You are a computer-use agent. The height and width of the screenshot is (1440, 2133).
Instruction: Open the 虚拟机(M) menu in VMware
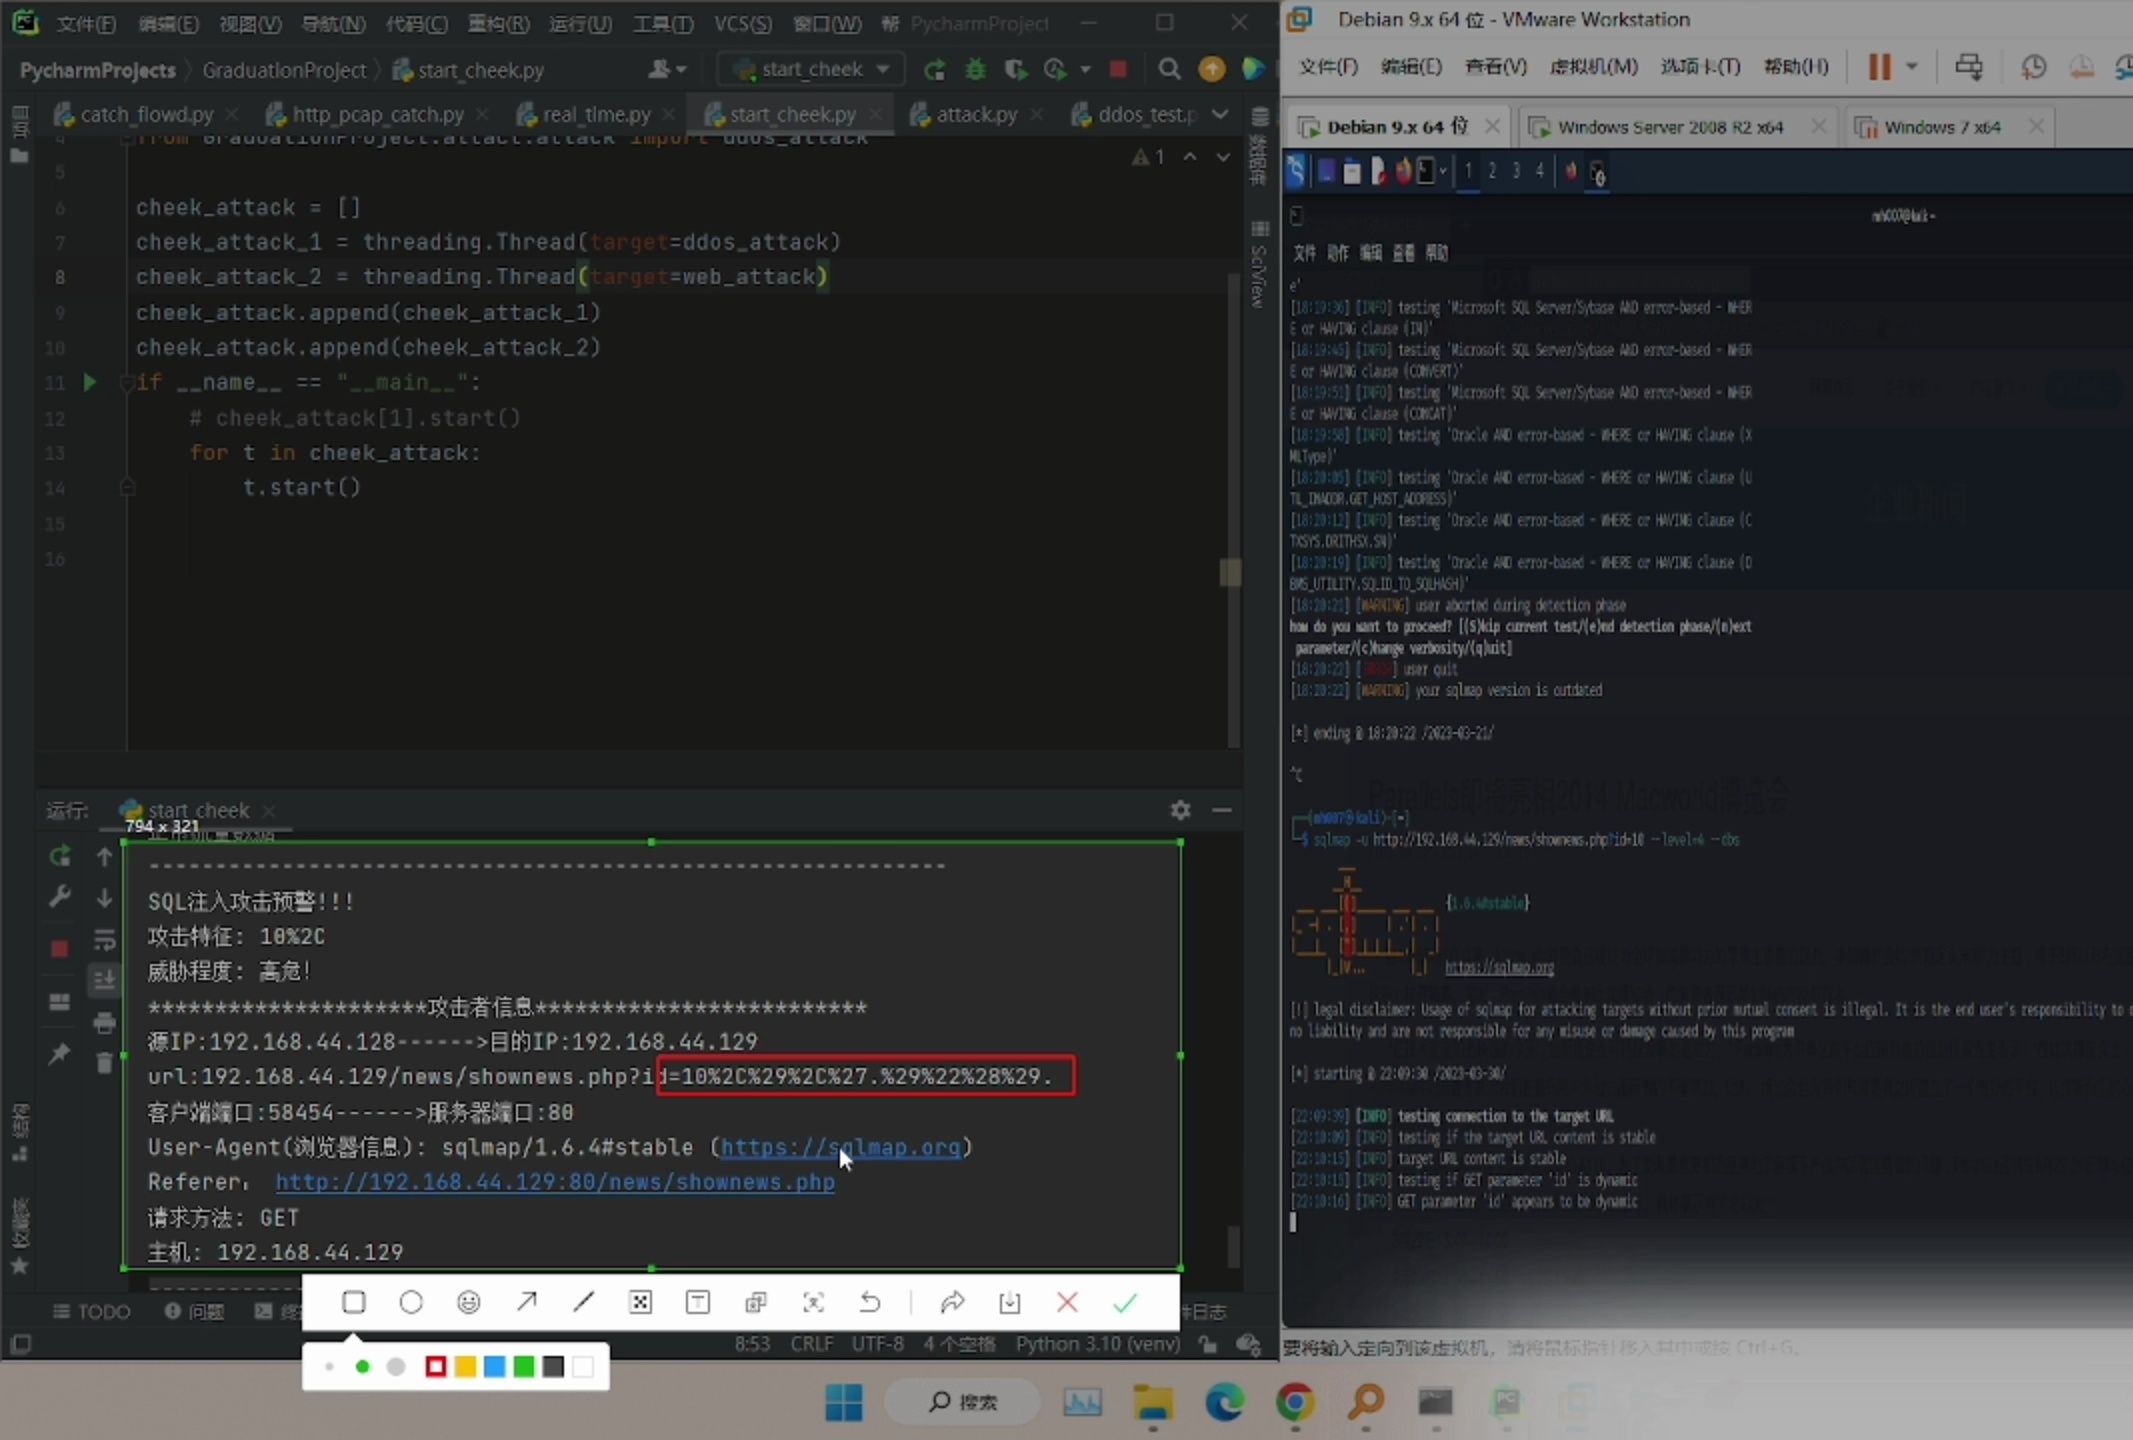(1594, 67)
